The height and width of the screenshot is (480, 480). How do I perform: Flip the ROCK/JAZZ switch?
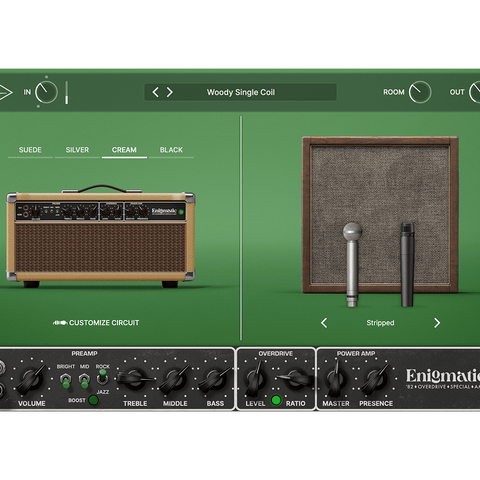102,377
